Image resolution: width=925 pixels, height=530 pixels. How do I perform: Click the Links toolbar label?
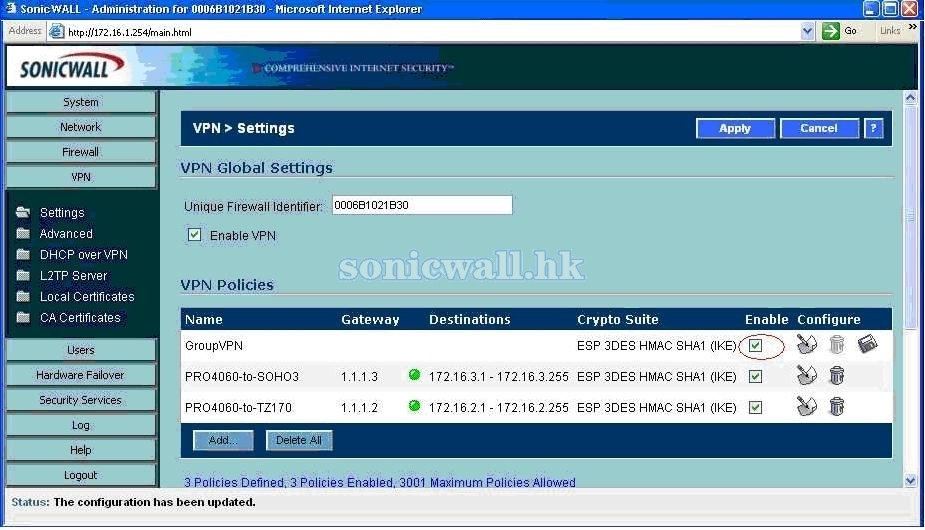[x=890, y=31]
